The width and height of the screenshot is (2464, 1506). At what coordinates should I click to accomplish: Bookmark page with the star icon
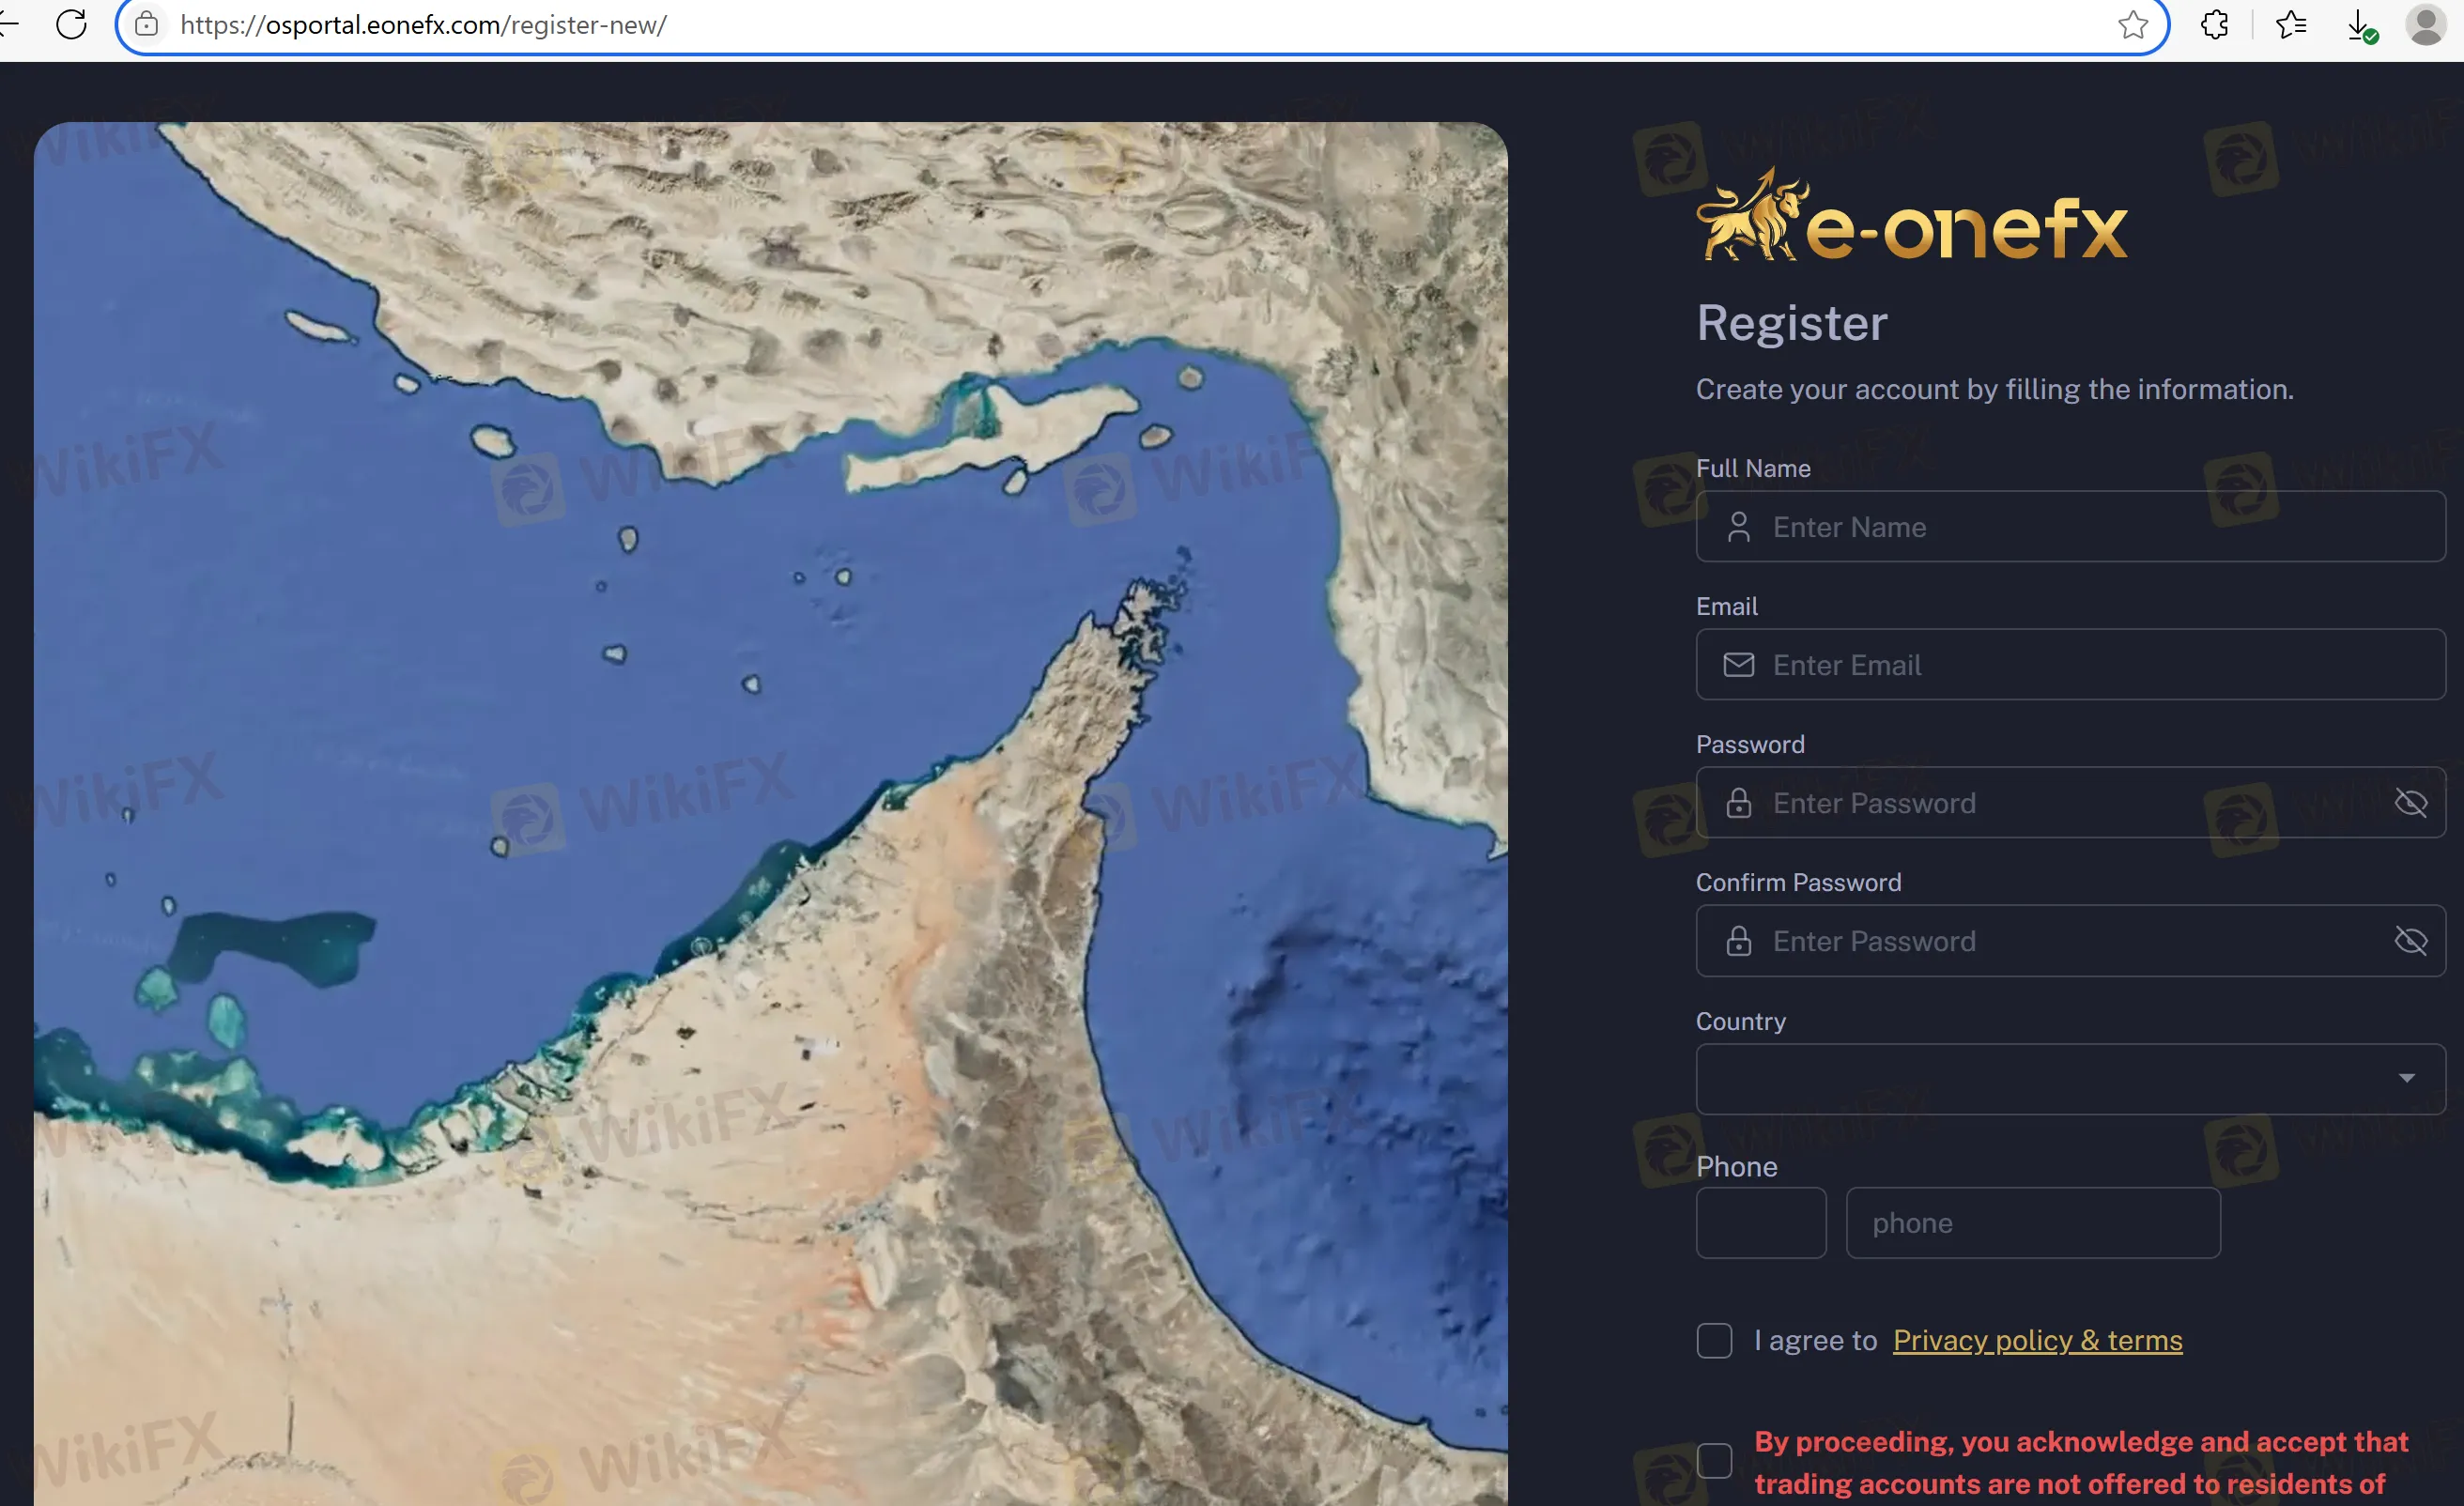(2132, 24)
